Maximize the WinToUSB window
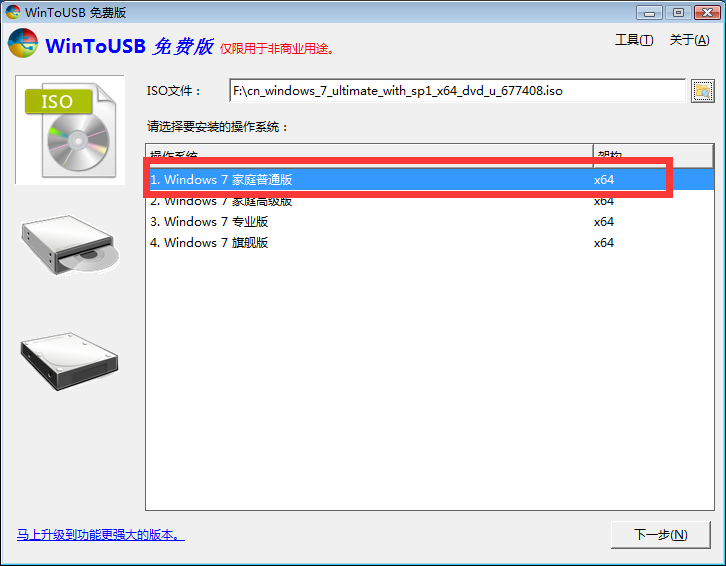Screen dimensions: 726x566 coord(678,13)
